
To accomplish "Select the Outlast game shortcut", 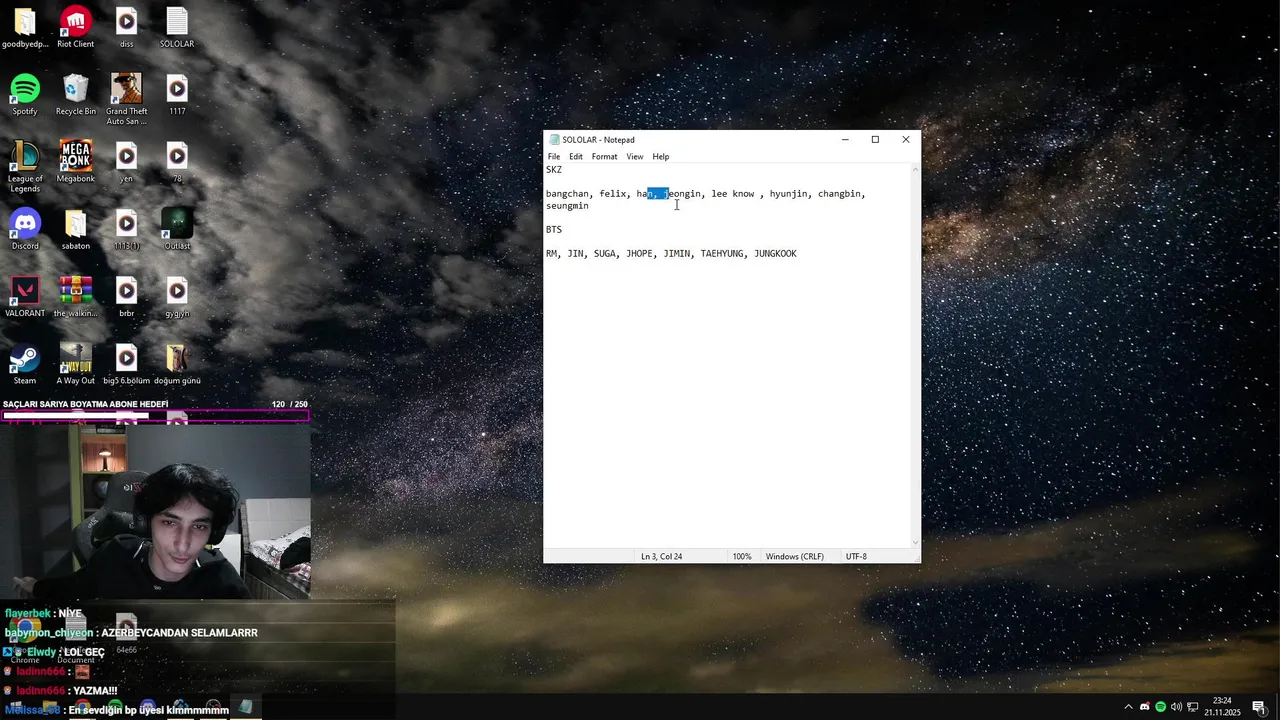I will [x=177, y=229].
